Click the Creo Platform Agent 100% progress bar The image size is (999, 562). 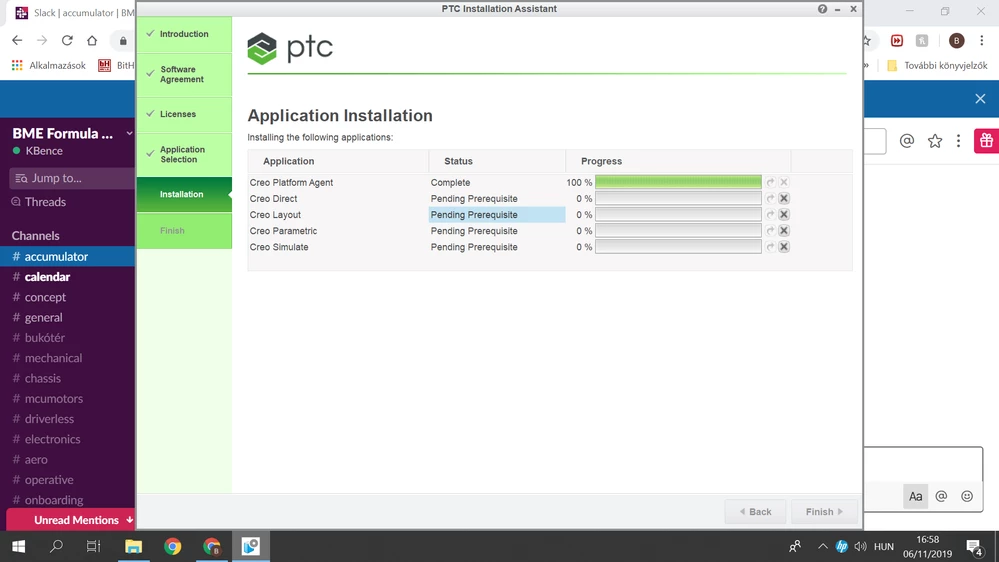[678, 182]
